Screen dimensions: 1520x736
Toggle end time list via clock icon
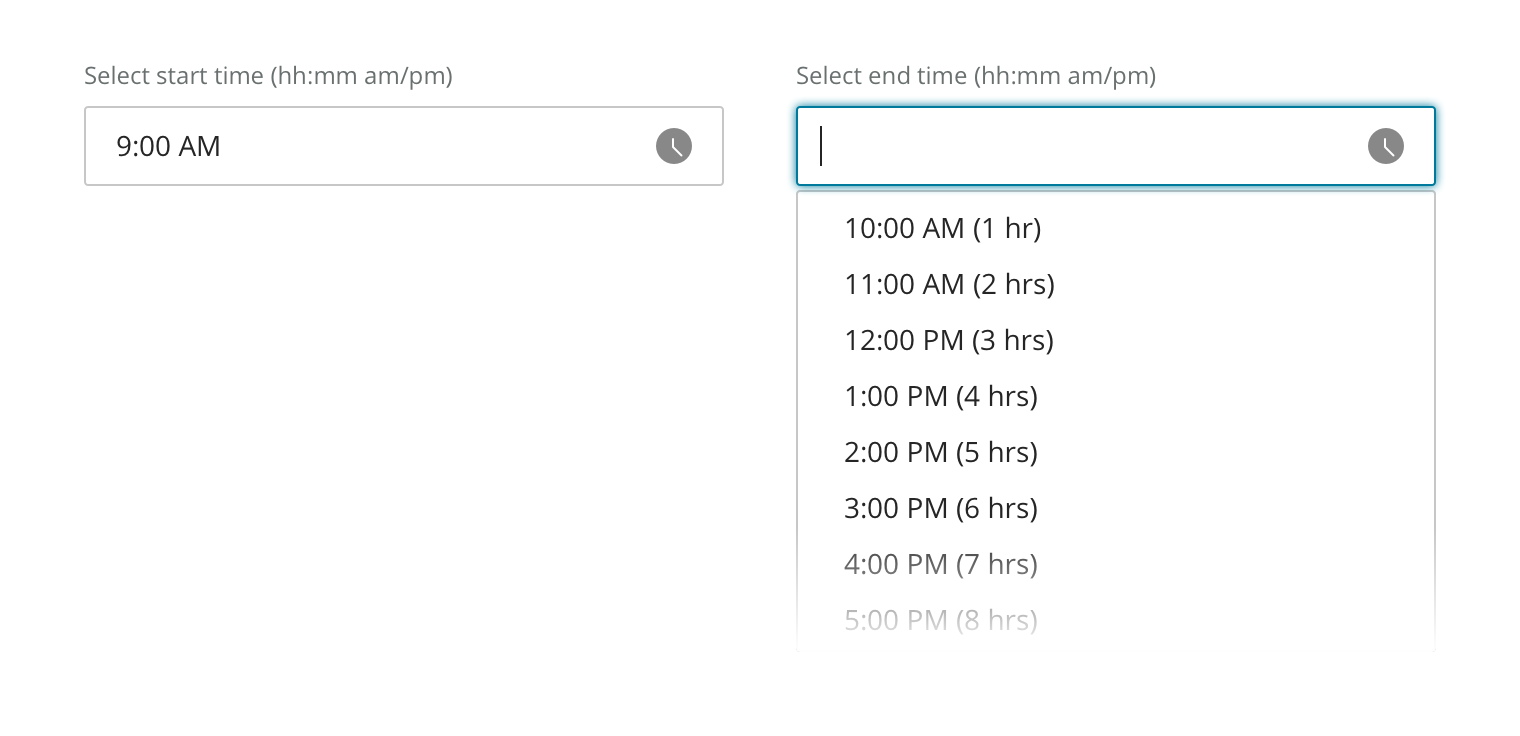[x=1385, y=146]
